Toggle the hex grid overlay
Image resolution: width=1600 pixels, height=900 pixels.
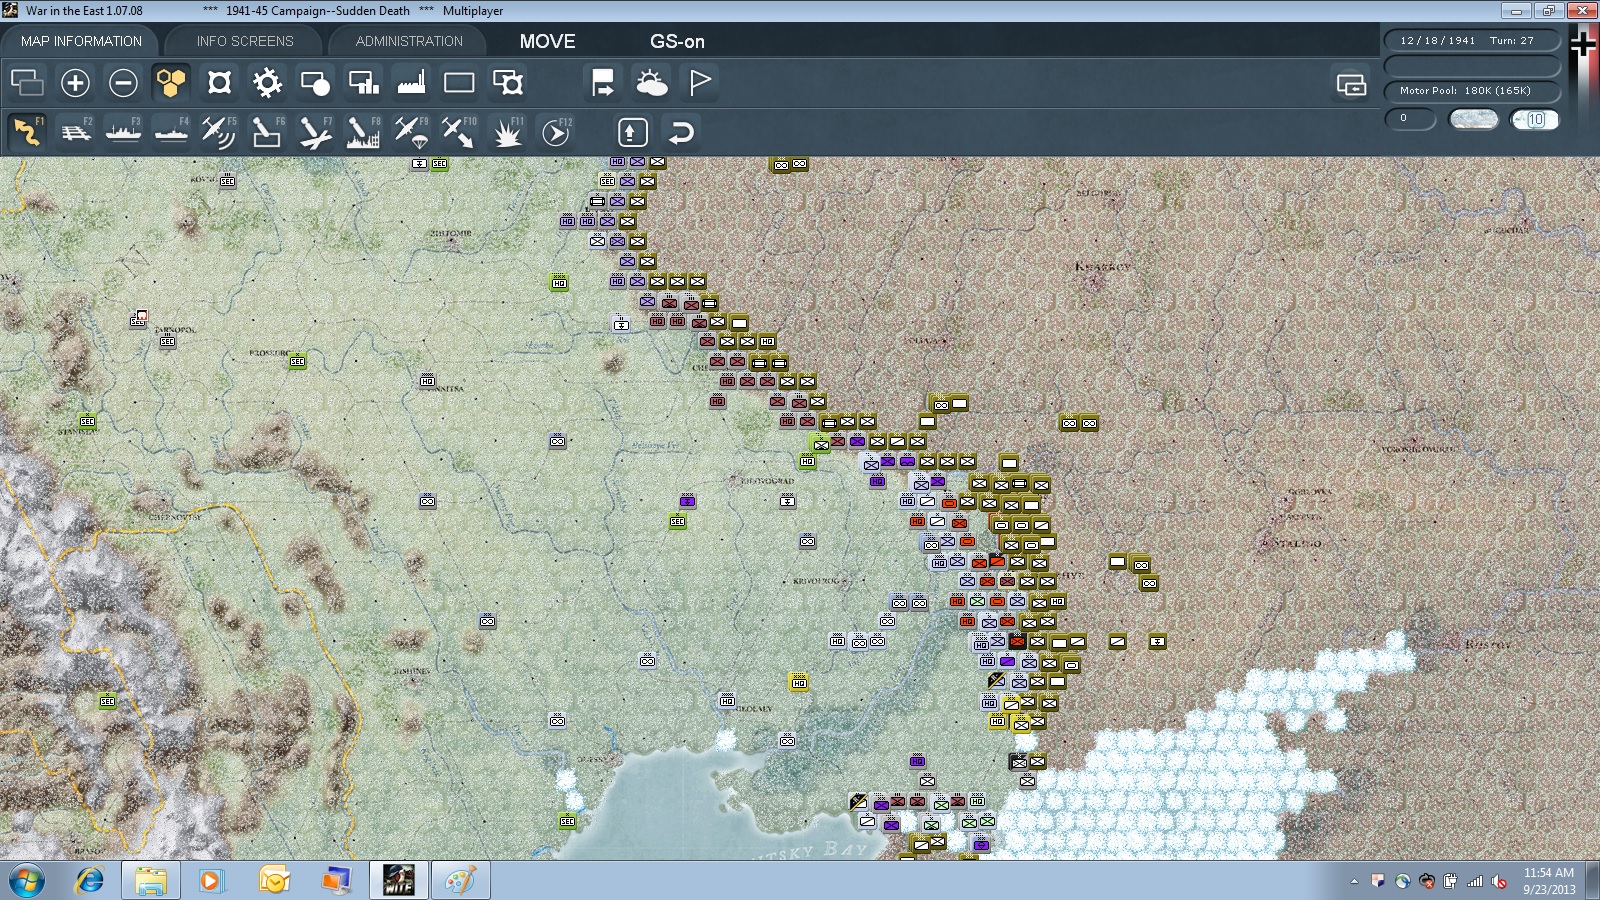pos(171,83)
